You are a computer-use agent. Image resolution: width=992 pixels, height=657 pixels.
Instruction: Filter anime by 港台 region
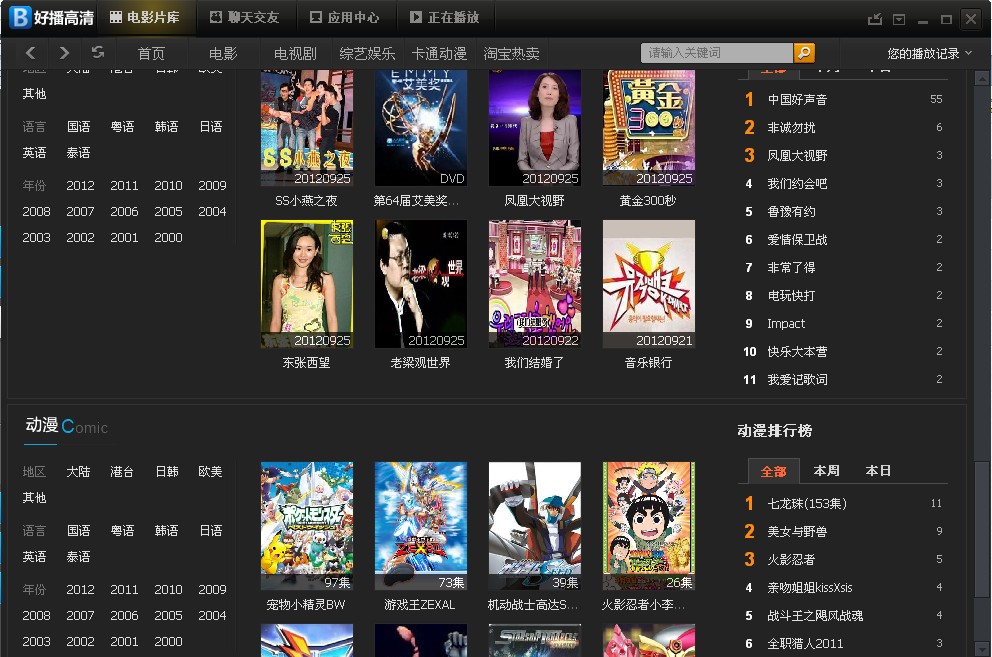pos(122,472)
